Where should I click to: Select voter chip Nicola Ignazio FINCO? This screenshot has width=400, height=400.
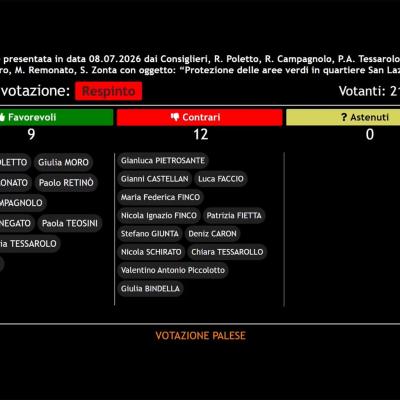159,216
